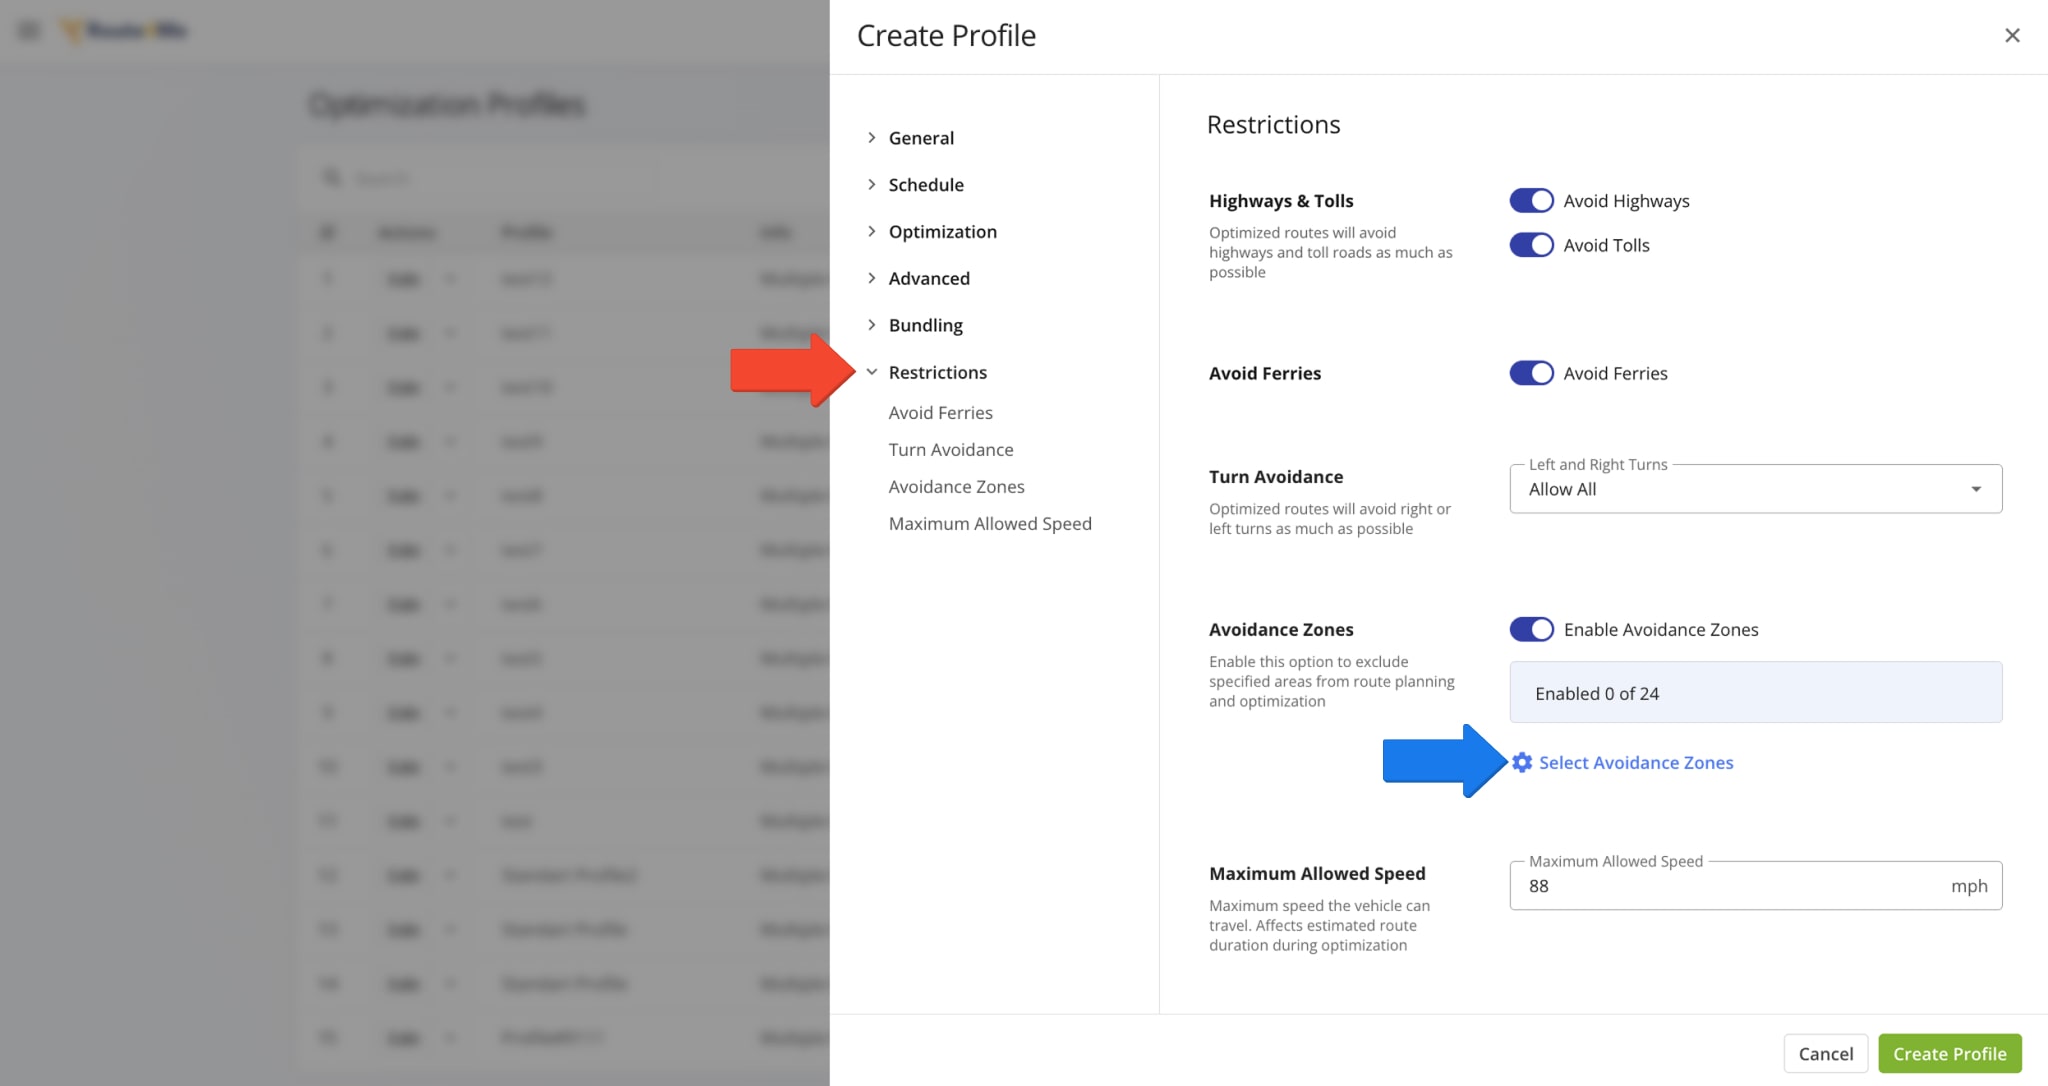2048x1086 pixels.
Task: Expand the General section chevron
Action: pyautogui.click(x=872, y=138)
